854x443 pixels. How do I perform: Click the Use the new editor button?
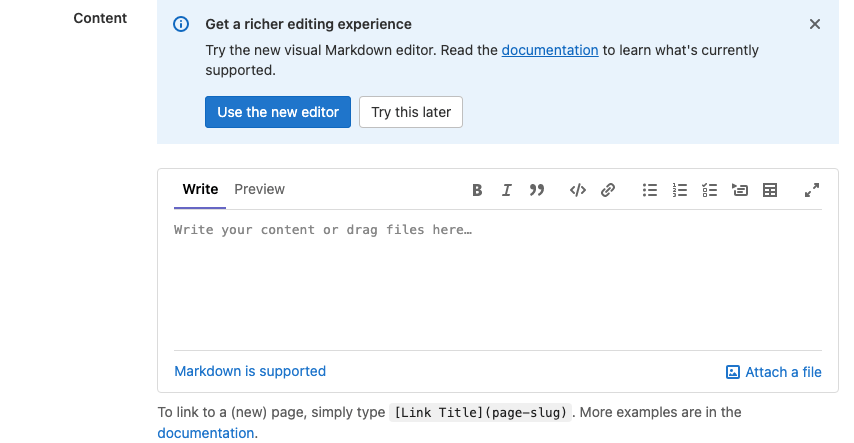[278, 112]
